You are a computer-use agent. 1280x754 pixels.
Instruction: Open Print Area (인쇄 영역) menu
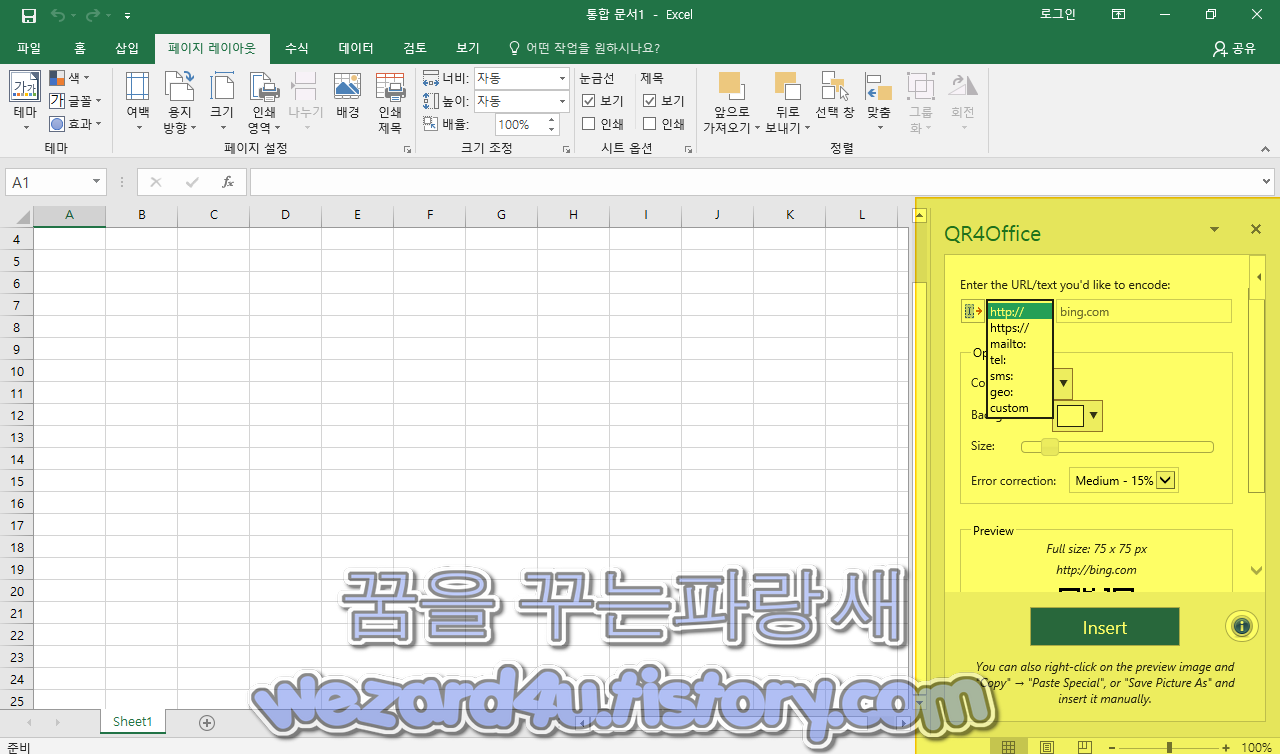263,102
